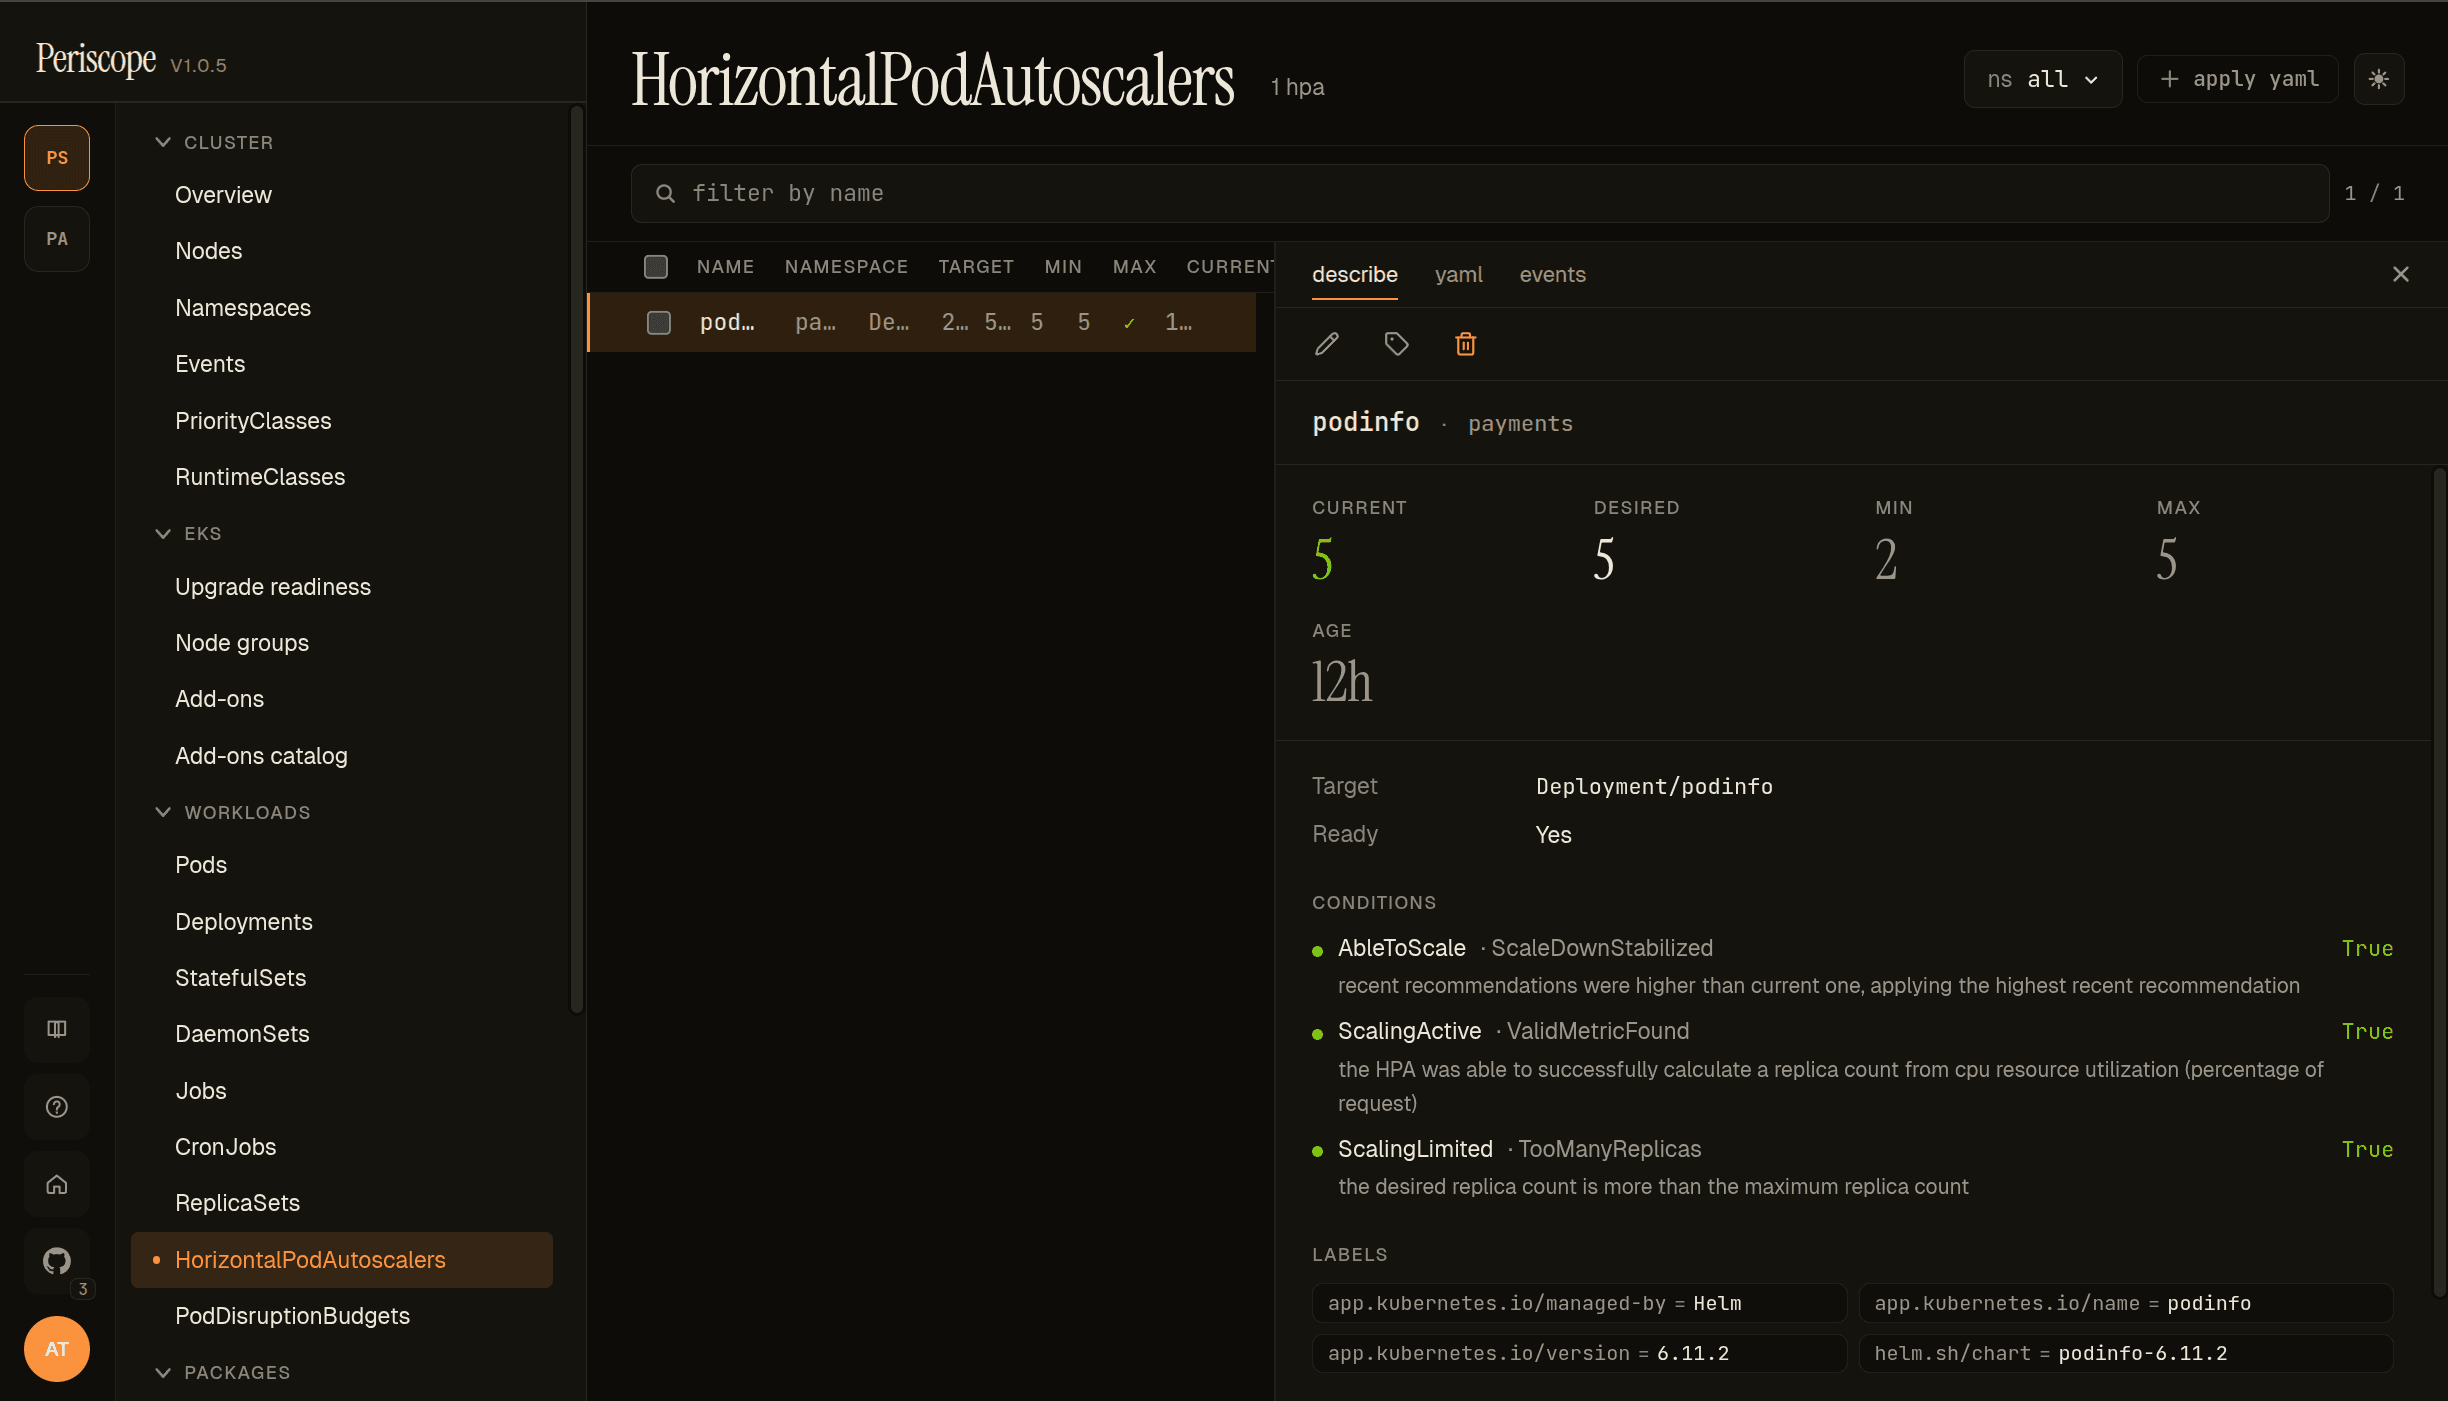Expand the PACKAGES section
Viewport: 2448px width, 1401px height.
[223, 1372]
